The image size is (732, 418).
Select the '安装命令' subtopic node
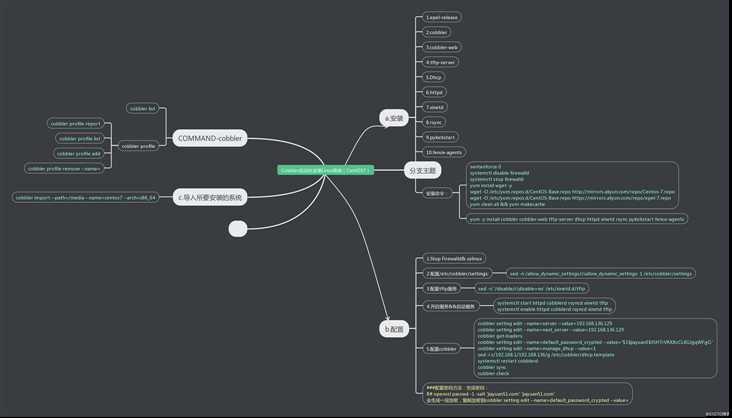click(x=435, y=192)
